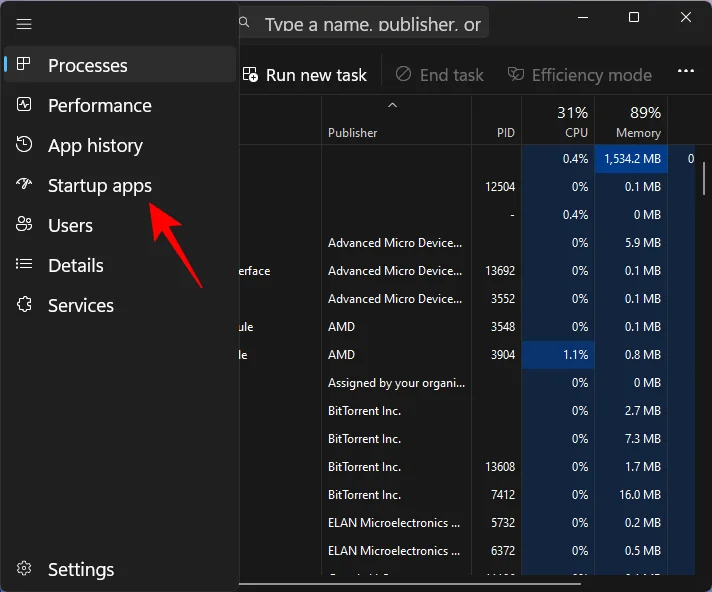Select the 1,534.2 MB memory cell
The width and height of the screenshot is (712, 592).
pyautogui.click(x=631, y=158)
